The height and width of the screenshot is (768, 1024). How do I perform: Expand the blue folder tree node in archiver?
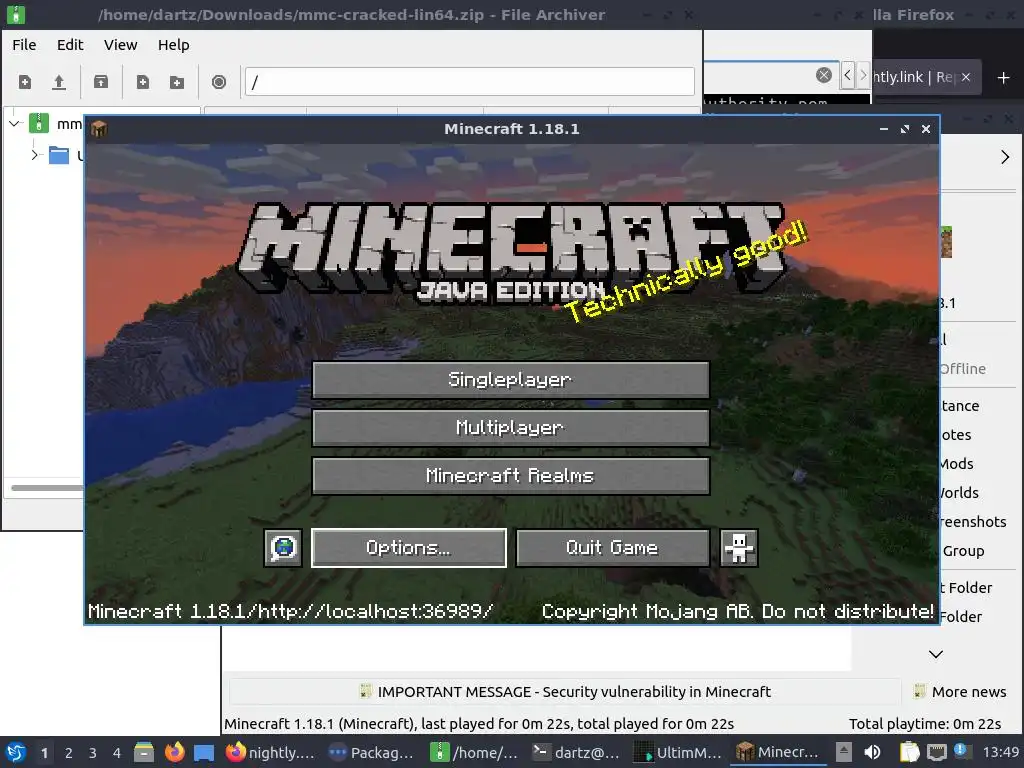point(35,155)
